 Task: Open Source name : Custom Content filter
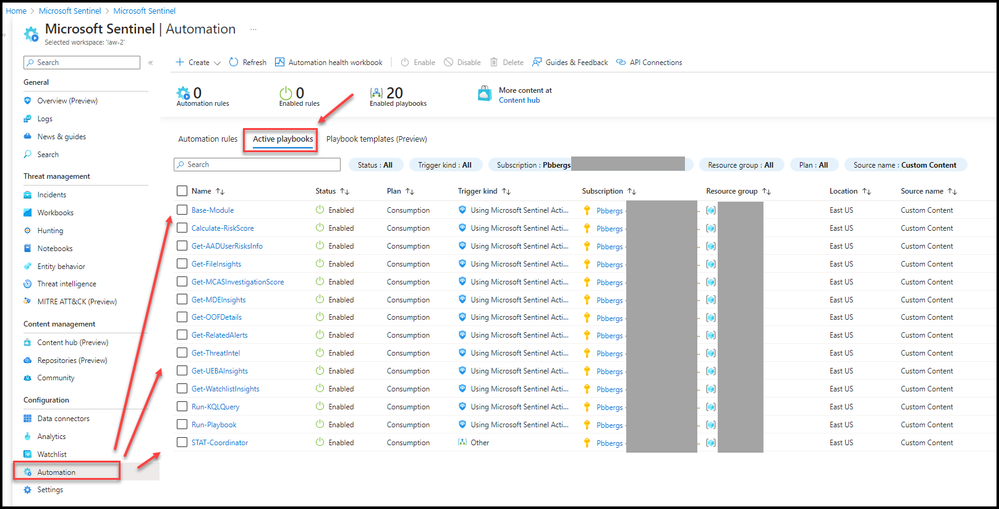coord(905,164)
